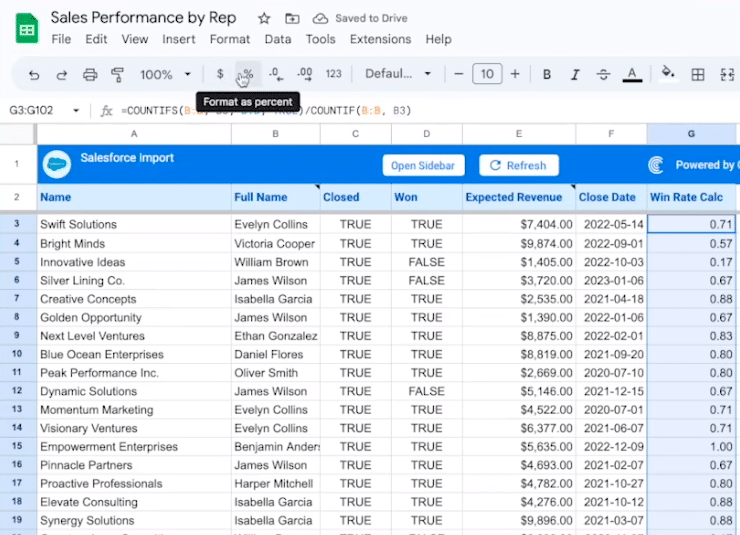Toggle bold formatting
This screenshot has height=535, width=740.
[547, 74]
